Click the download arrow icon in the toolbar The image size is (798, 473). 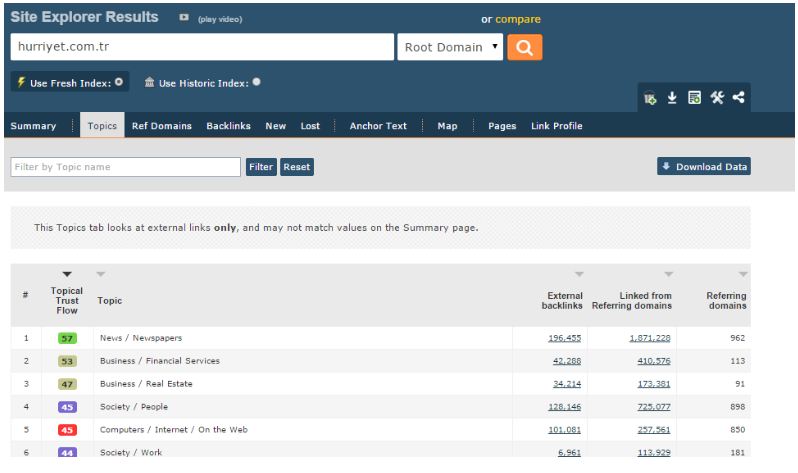tap(672, 97)
